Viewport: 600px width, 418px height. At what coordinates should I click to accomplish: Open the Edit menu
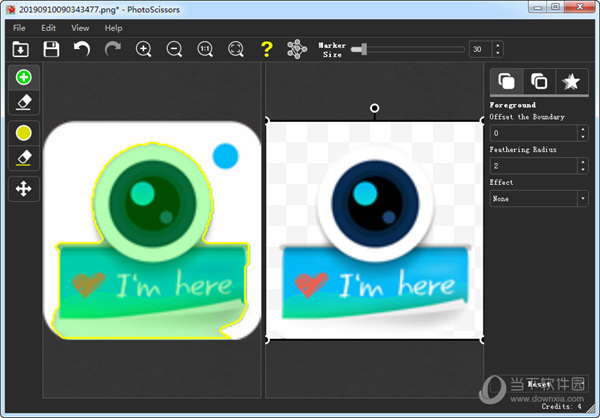pos(49,28)
